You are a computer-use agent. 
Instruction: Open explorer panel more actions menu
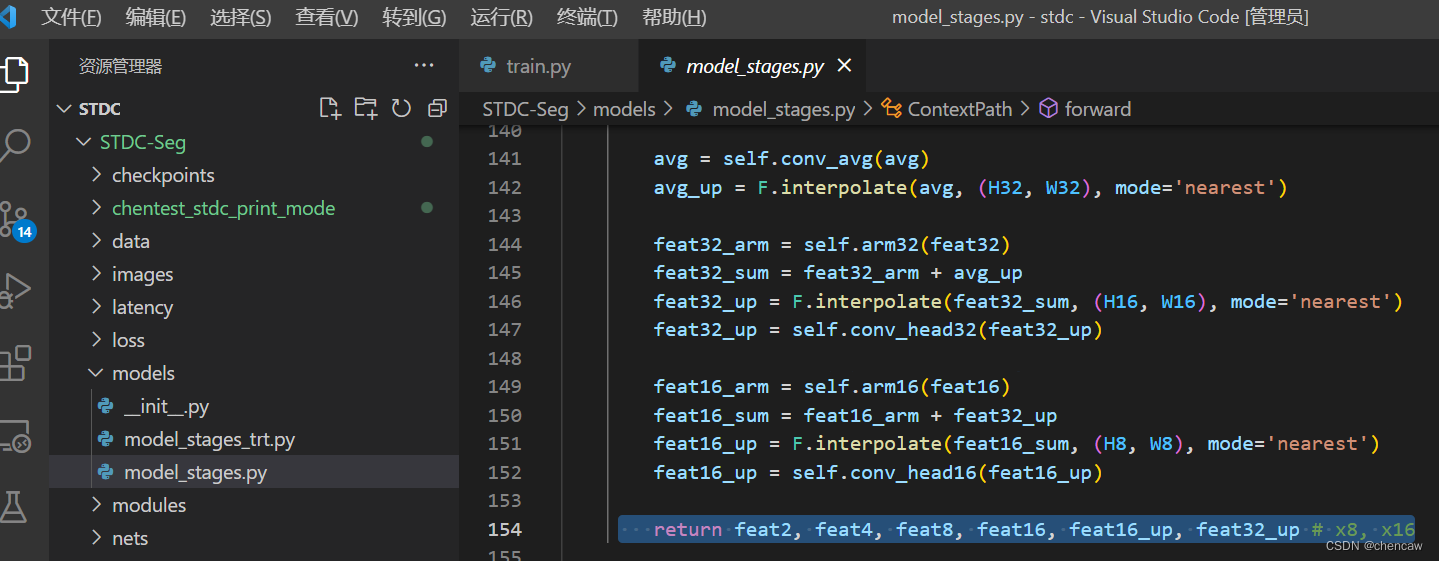tap(424, 66)
